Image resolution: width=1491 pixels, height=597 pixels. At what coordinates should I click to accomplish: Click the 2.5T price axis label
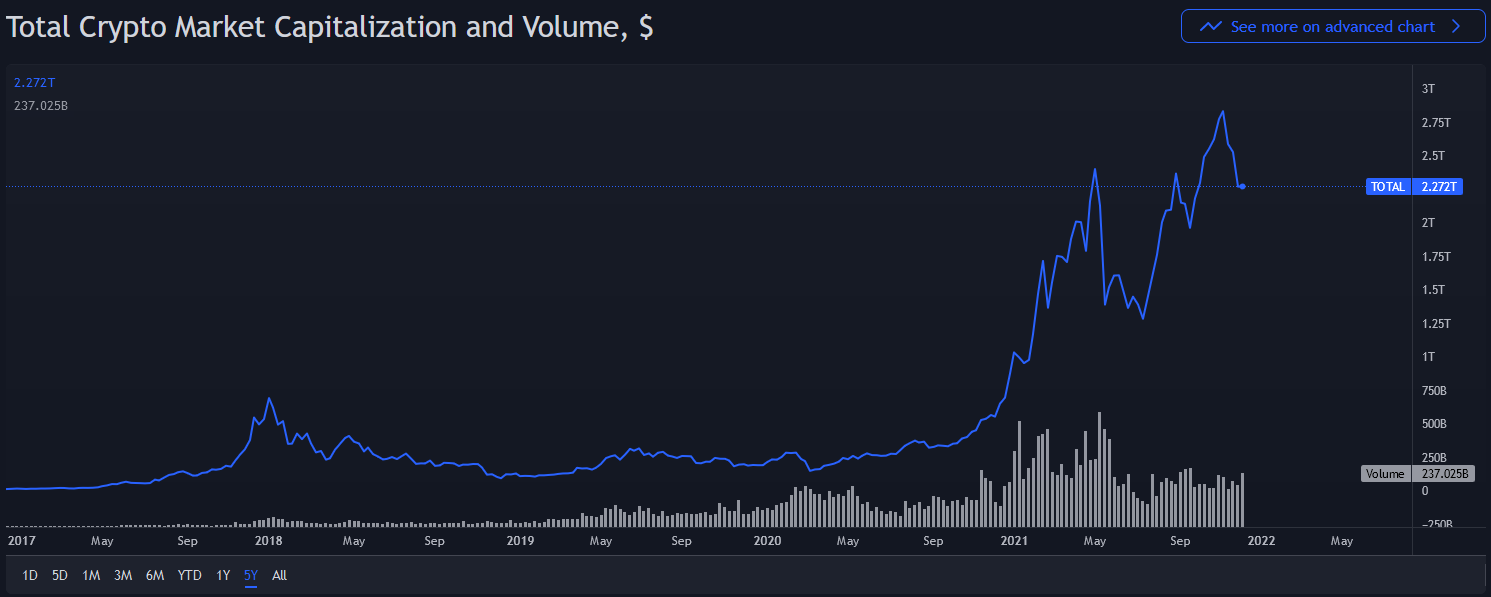point(1433,156)
